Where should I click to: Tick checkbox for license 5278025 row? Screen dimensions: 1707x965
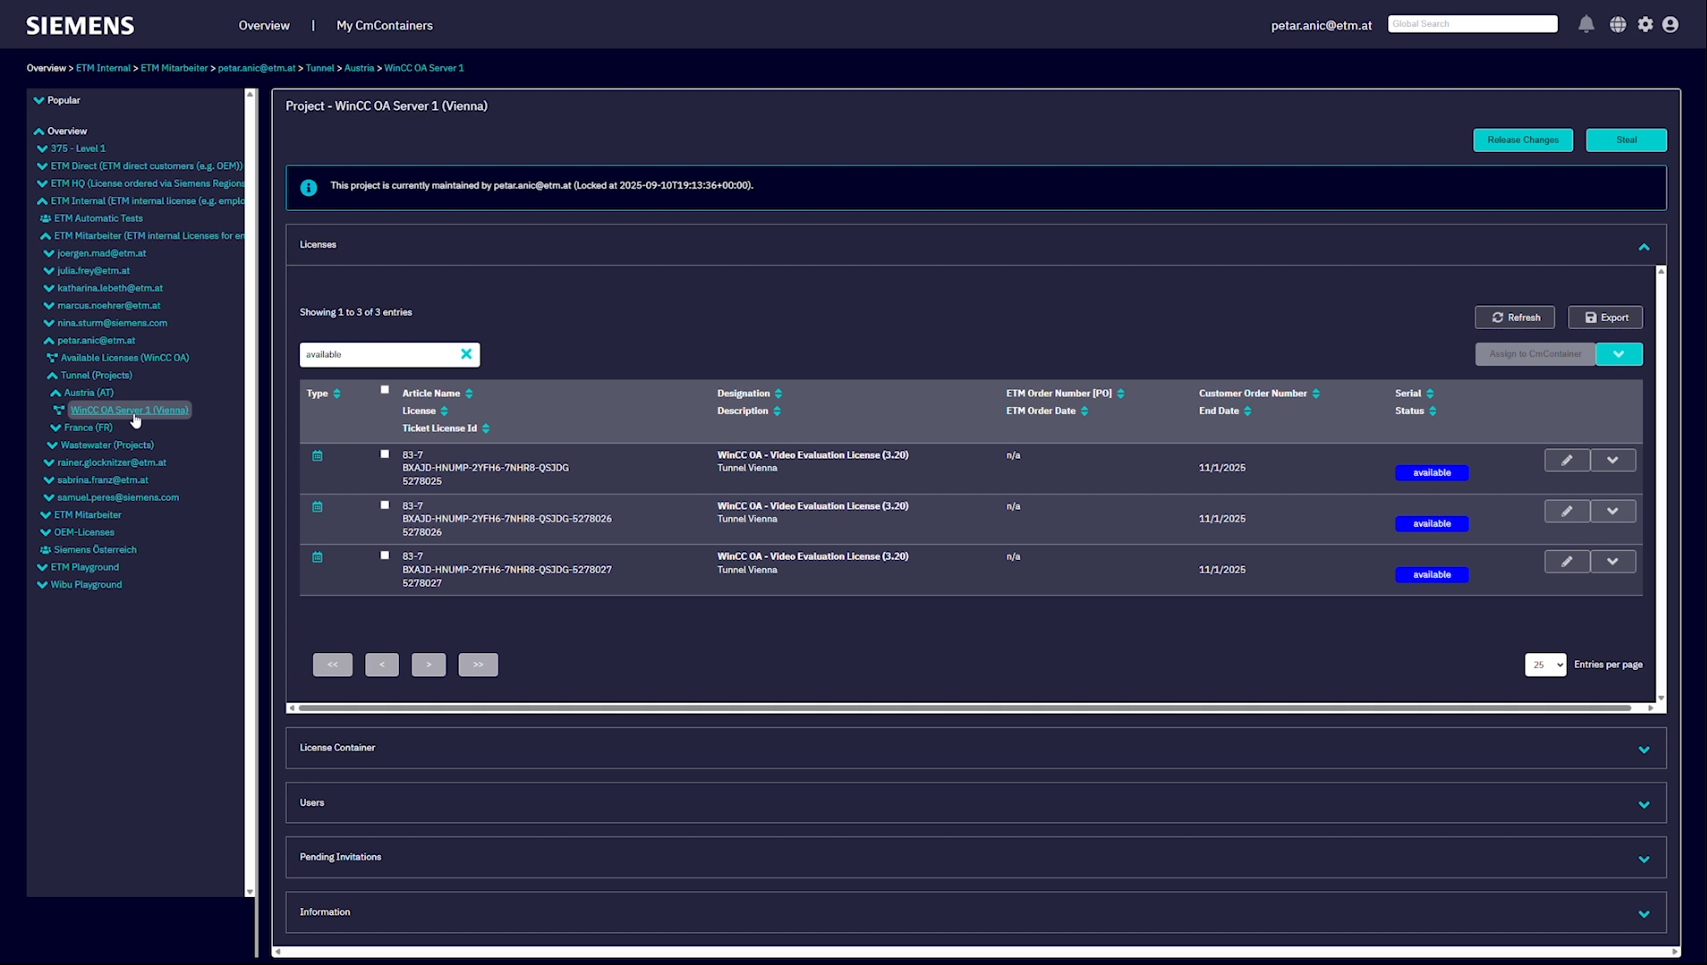point(385,454)
